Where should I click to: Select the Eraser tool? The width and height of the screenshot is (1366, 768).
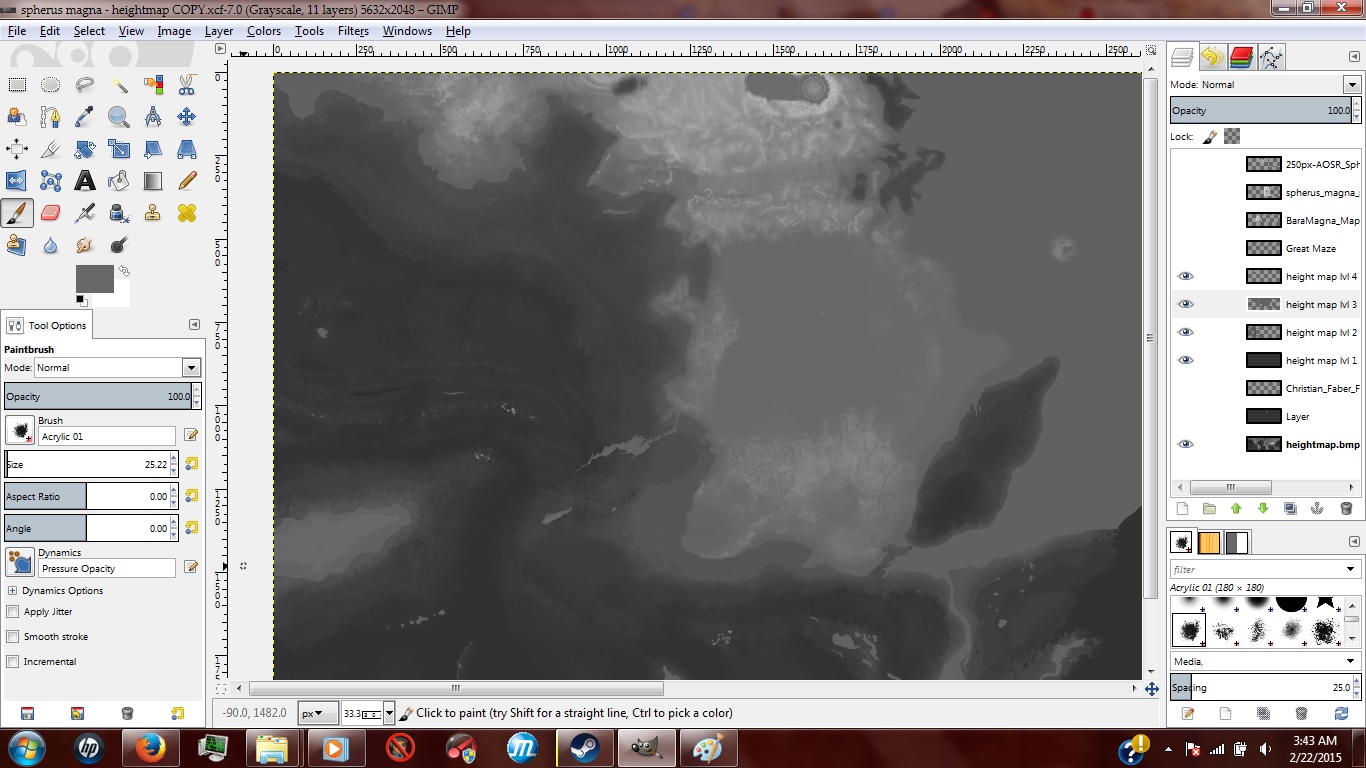(50, 212)
